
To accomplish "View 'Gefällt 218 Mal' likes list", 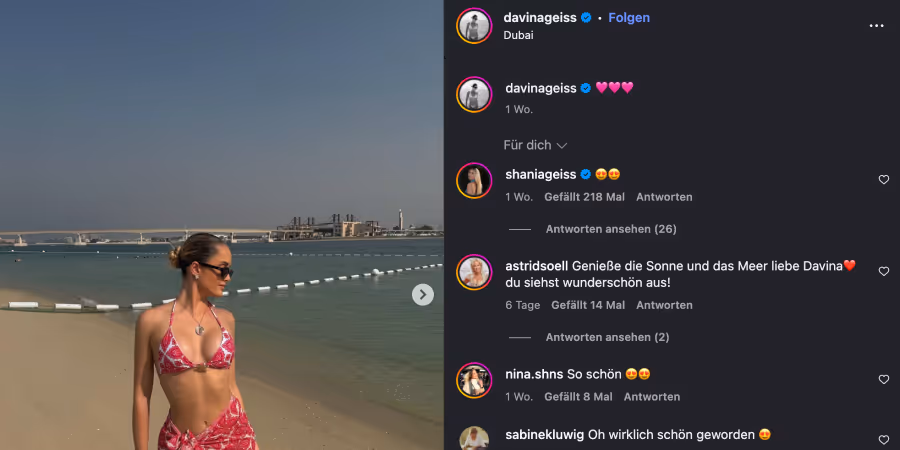I will [584, 197].
